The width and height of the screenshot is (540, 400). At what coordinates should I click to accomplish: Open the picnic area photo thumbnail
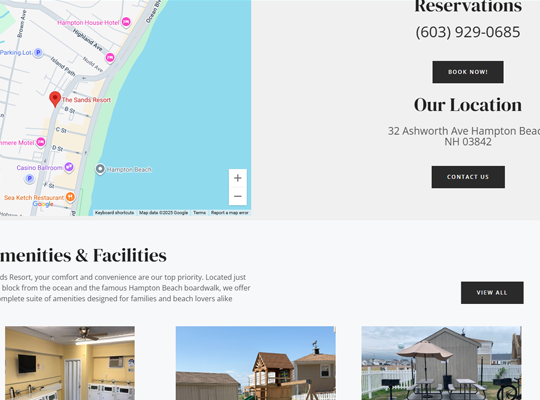coord(442,363)
